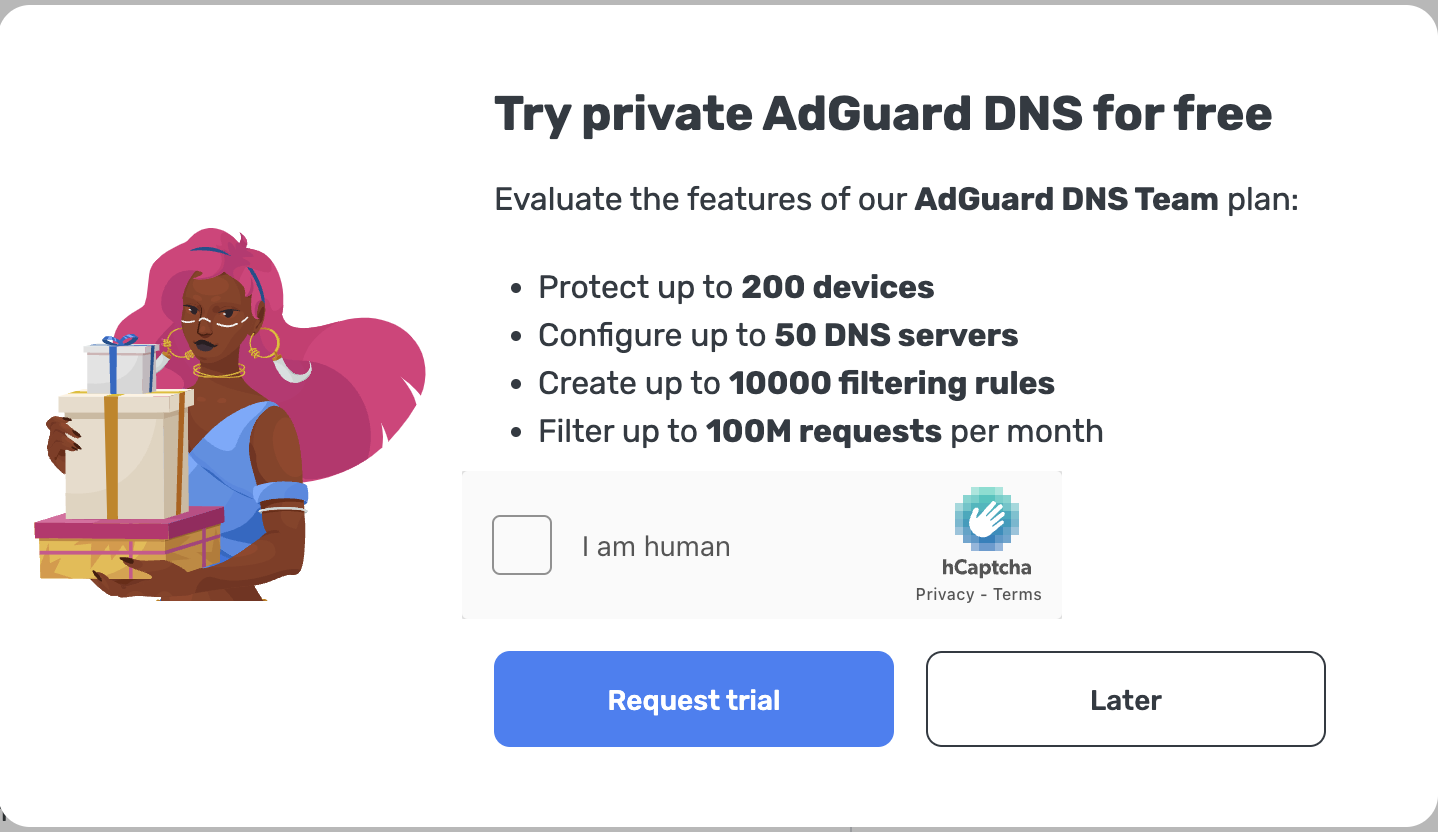Click the hCaptcha hand logo

click(986, 521)
